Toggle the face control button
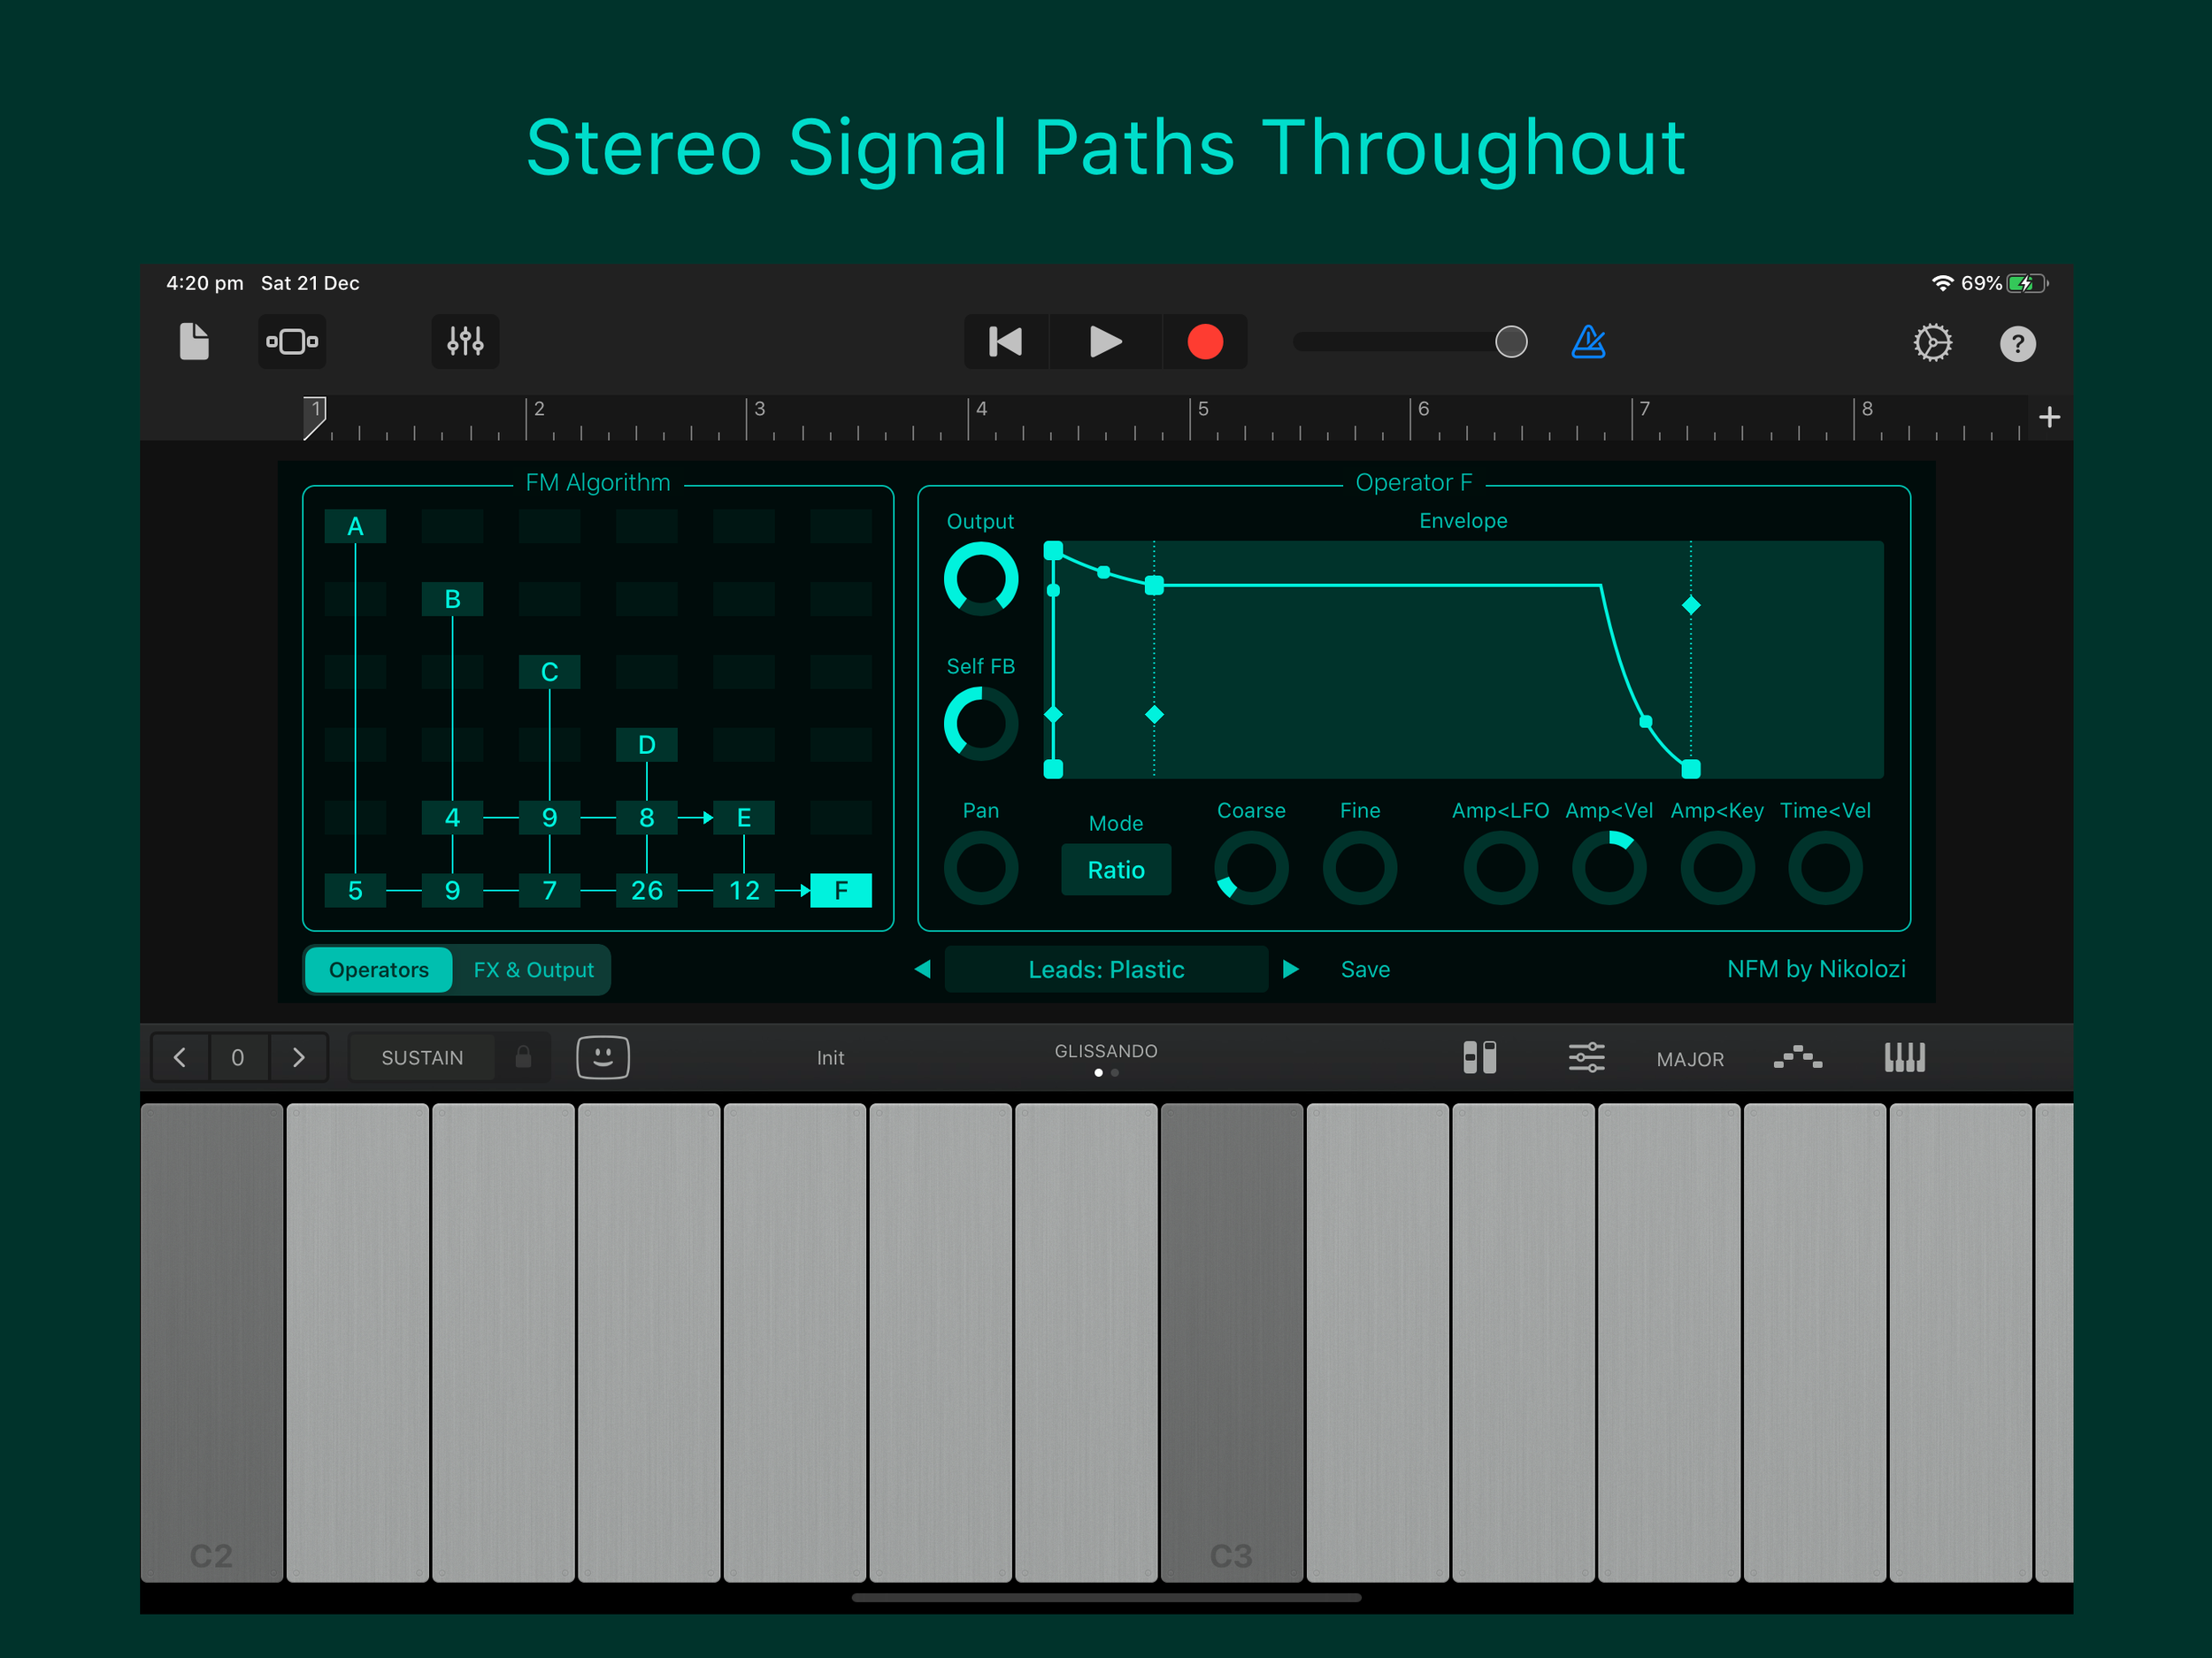This screenshot has width=2212, height=1658. pos(603,1057)
